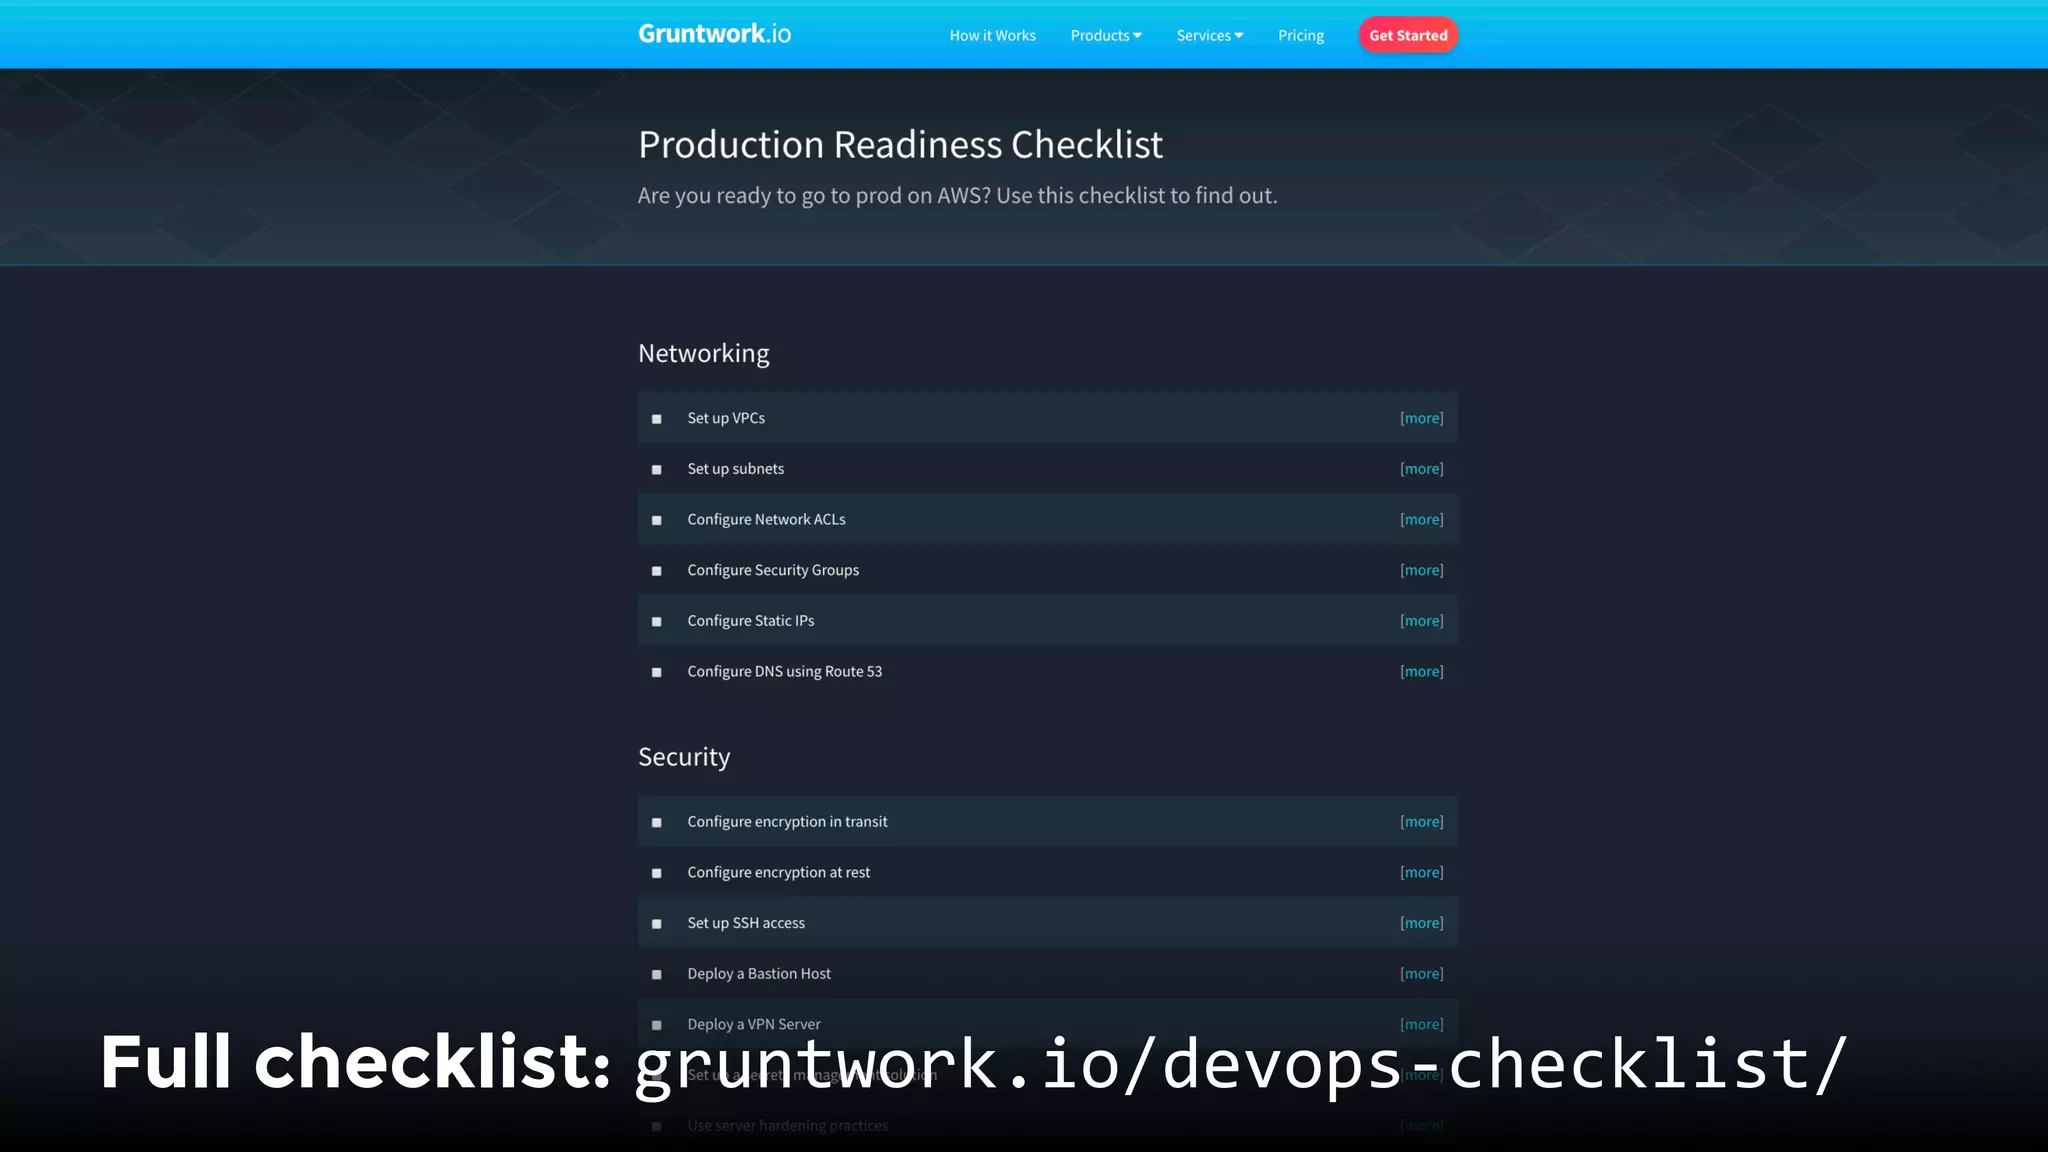
Task: Open [more] for Configure DNS using Route 53
Action: 1421,671
